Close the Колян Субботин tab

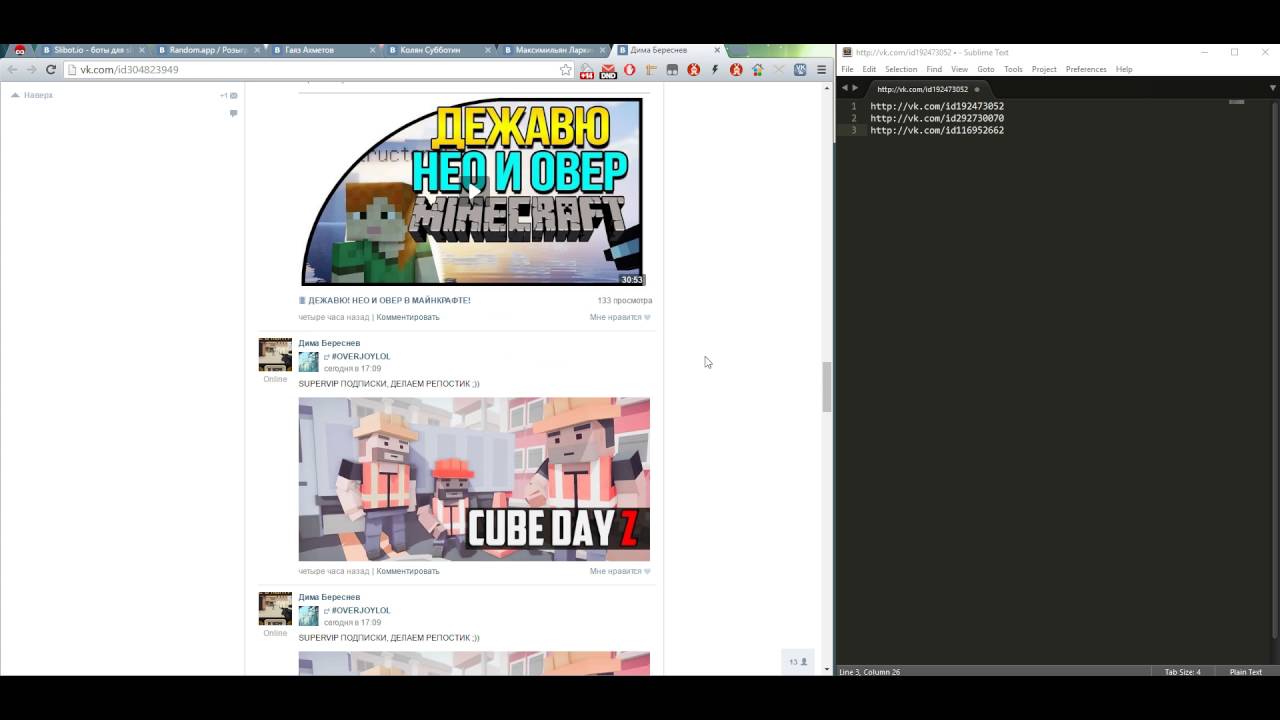pyautogui.click(x=488, y=50)
